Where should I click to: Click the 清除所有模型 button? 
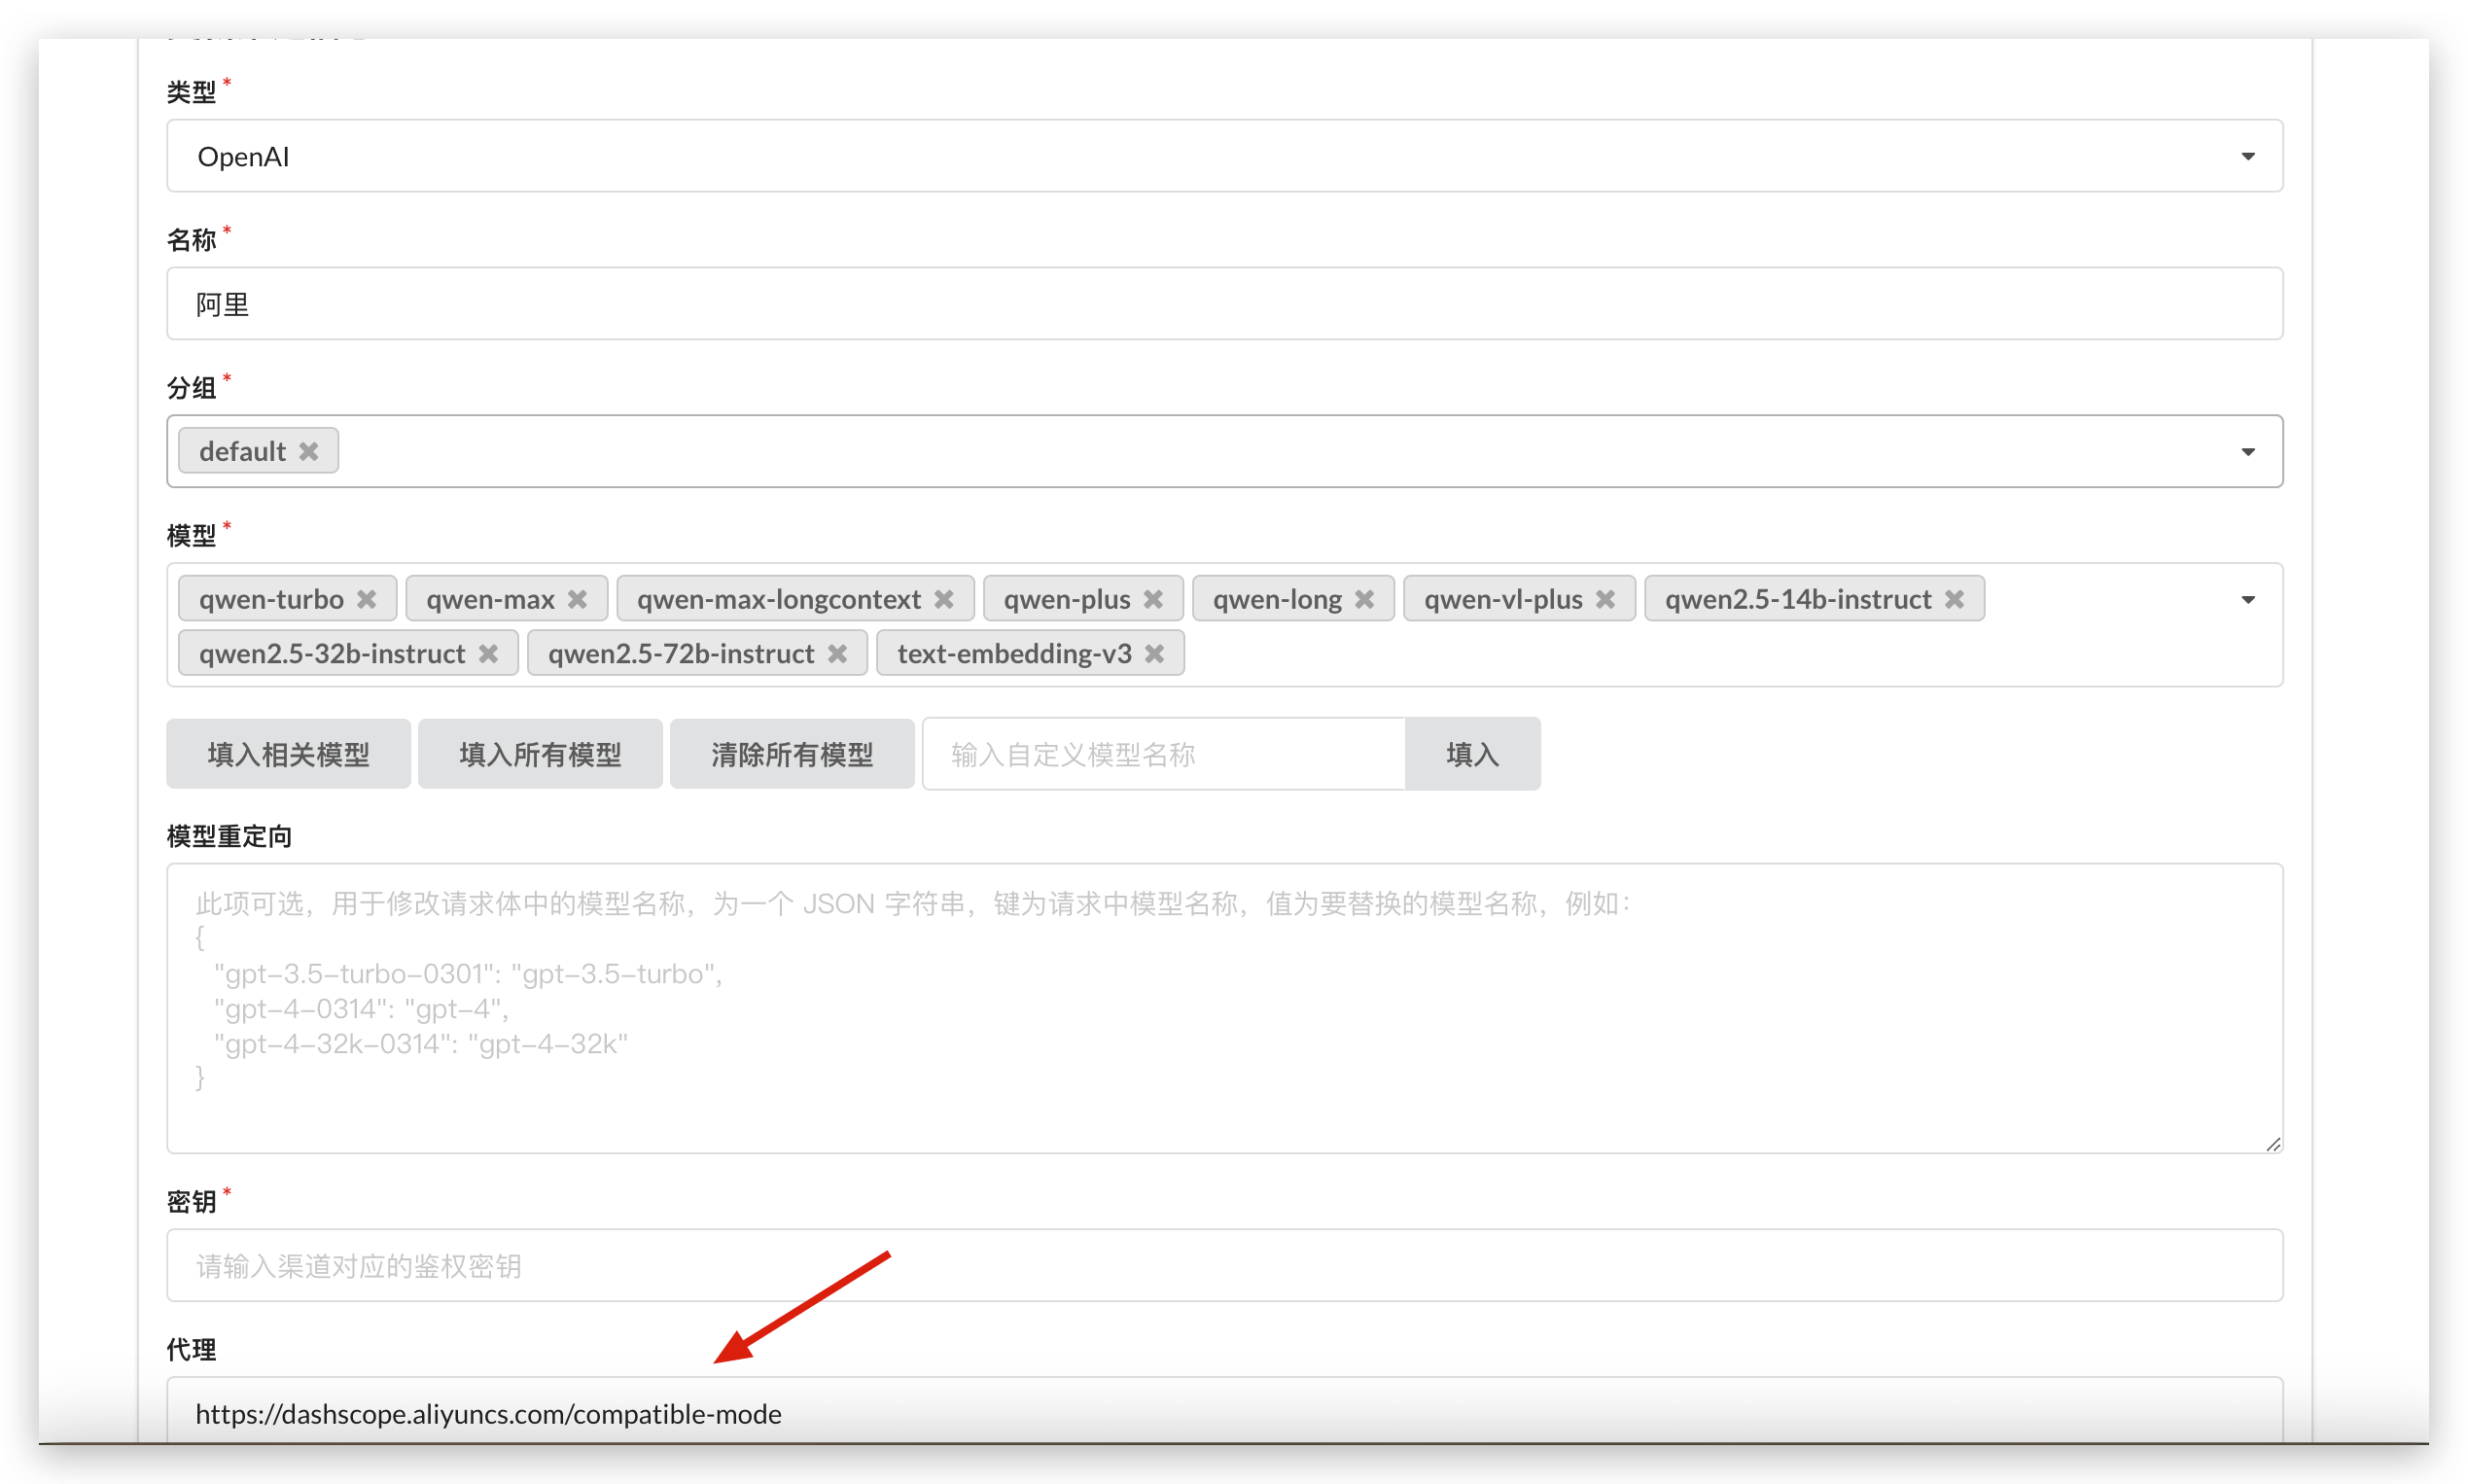pos(792,754)
